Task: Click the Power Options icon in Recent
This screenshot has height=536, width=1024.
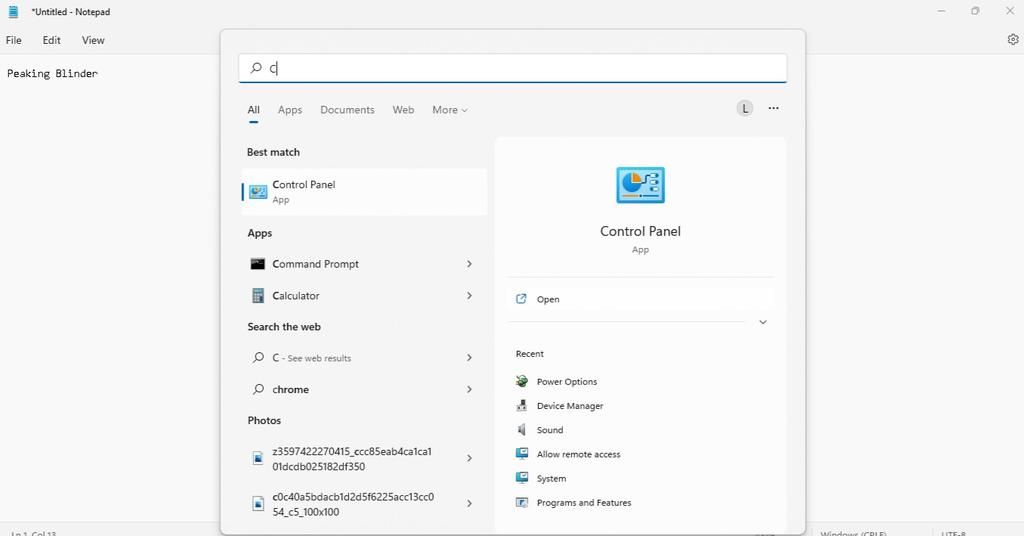Action: (521, 381)
